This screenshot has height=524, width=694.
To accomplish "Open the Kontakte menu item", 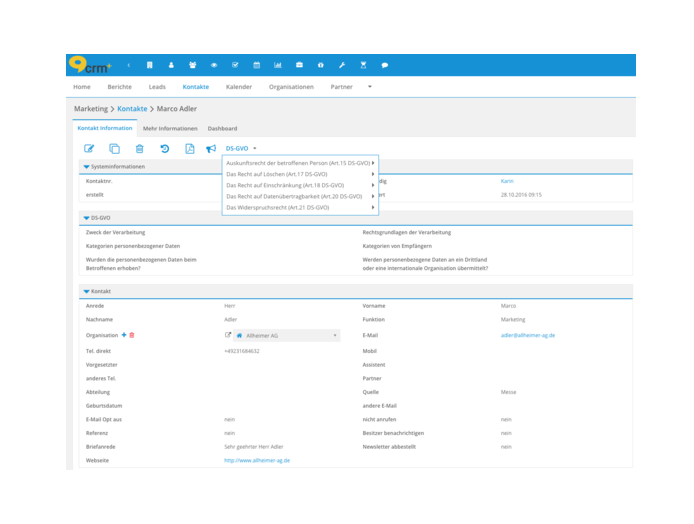I will point(196,87).
